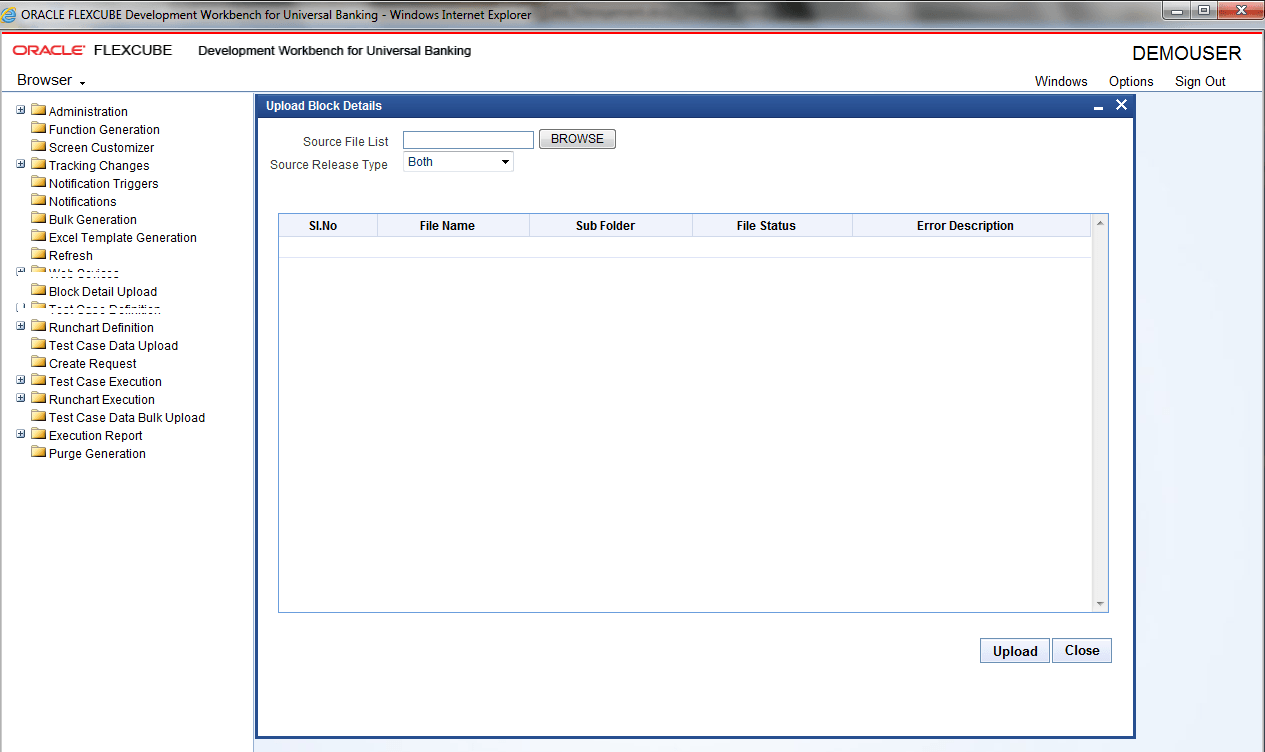Click the Create Request folder icon
This screenshot has height=752, width=1265.
(x=39, y=363)
